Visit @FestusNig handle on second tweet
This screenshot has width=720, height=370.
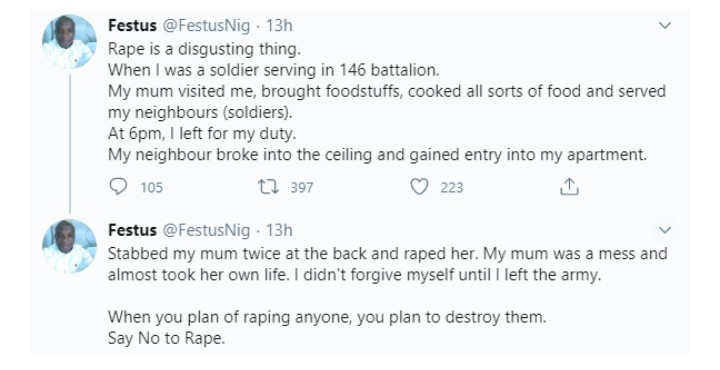pyautogui.click(x=207, y=230)
